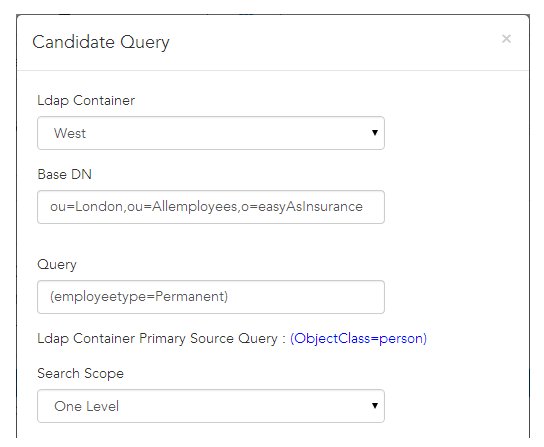Click the (ObjectClass=person) query text
The width and height of the screenshot is (544, 447).
coord(358,338)
